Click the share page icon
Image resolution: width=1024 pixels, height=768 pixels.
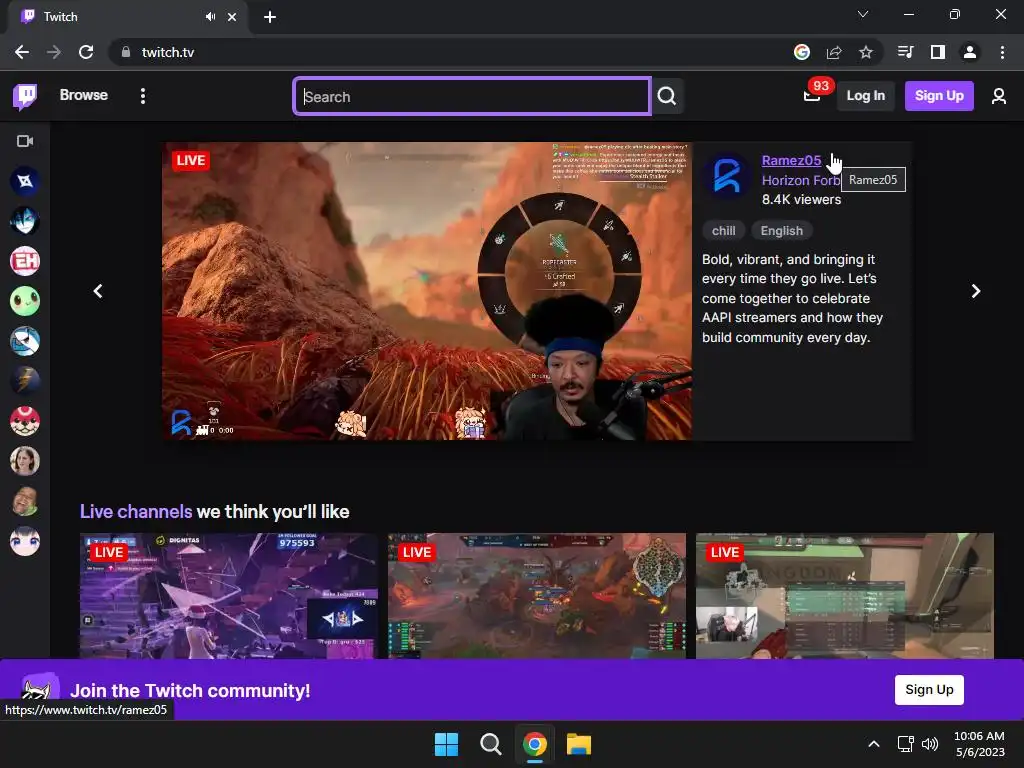click(x=834, y=52)
